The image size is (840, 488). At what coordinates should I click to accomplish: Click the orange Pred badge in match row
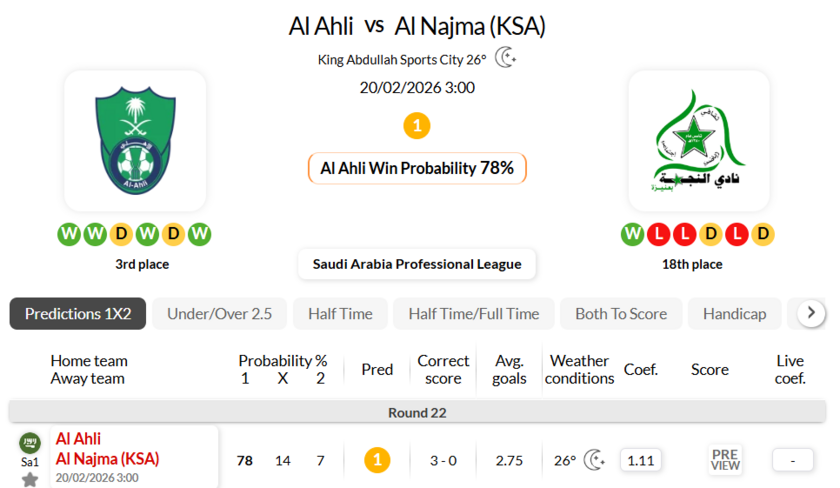pos(377,460)
